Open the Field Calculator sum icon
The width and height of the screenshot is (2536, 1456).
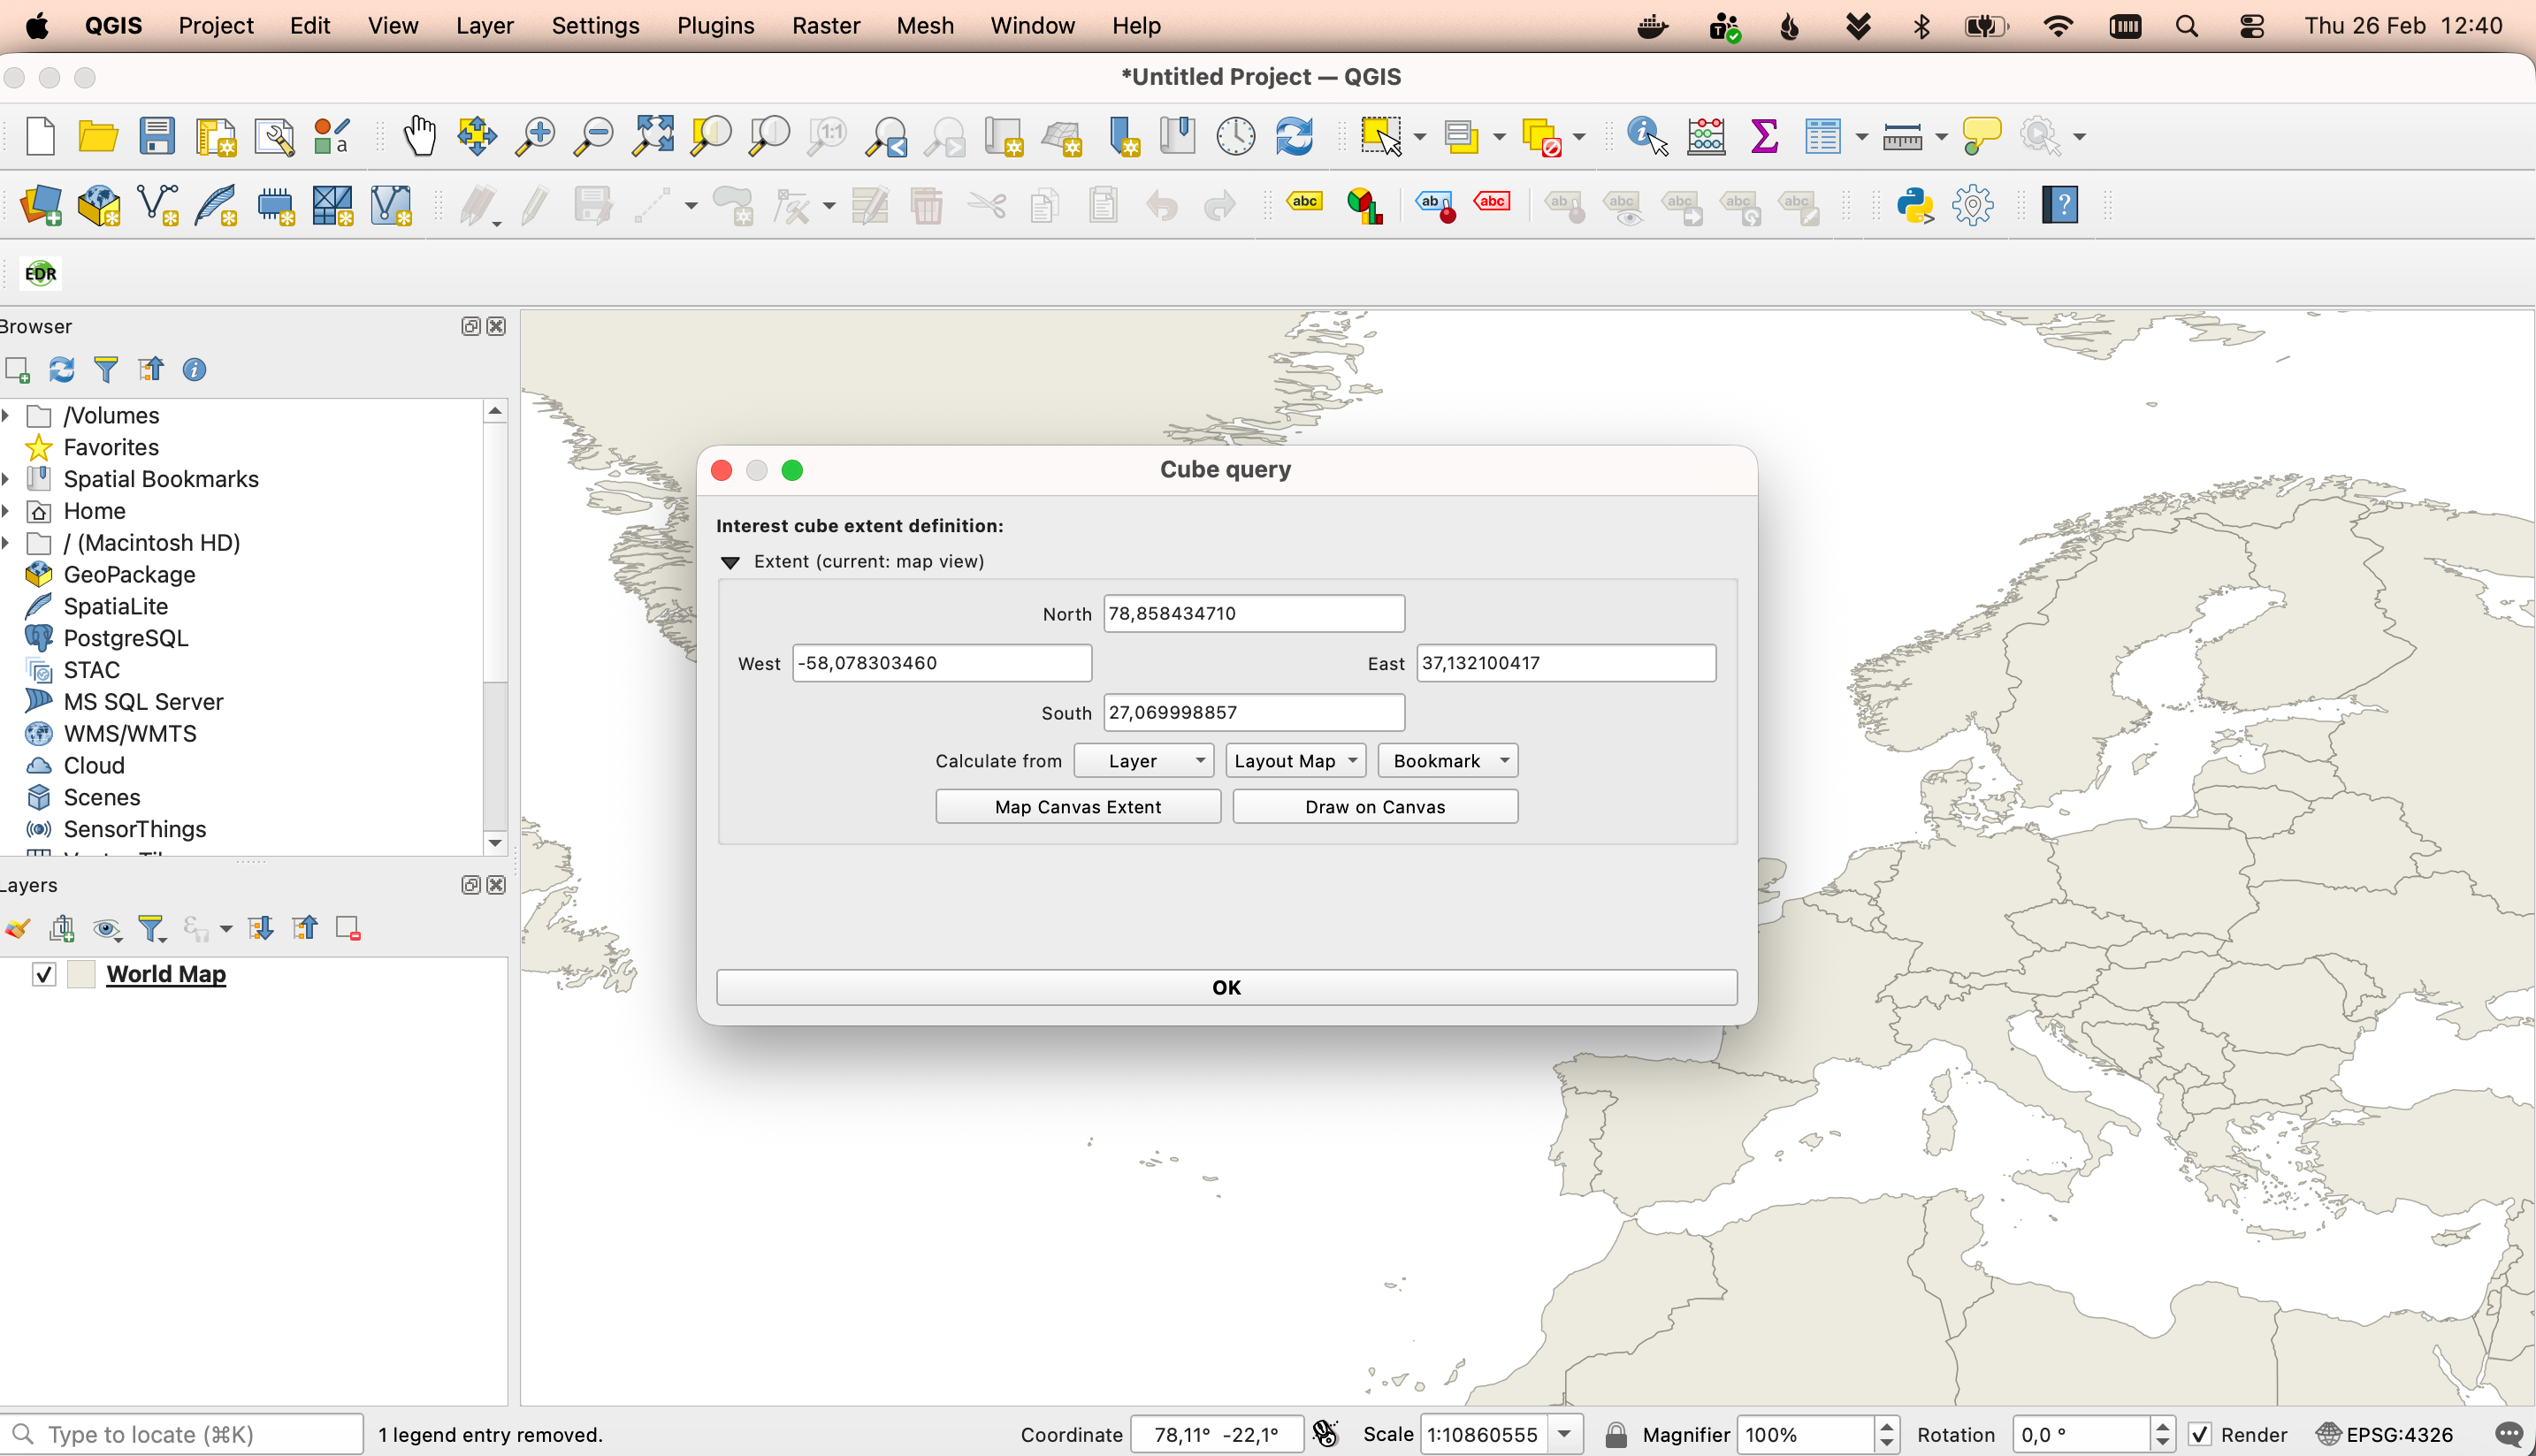[1764, 136]
